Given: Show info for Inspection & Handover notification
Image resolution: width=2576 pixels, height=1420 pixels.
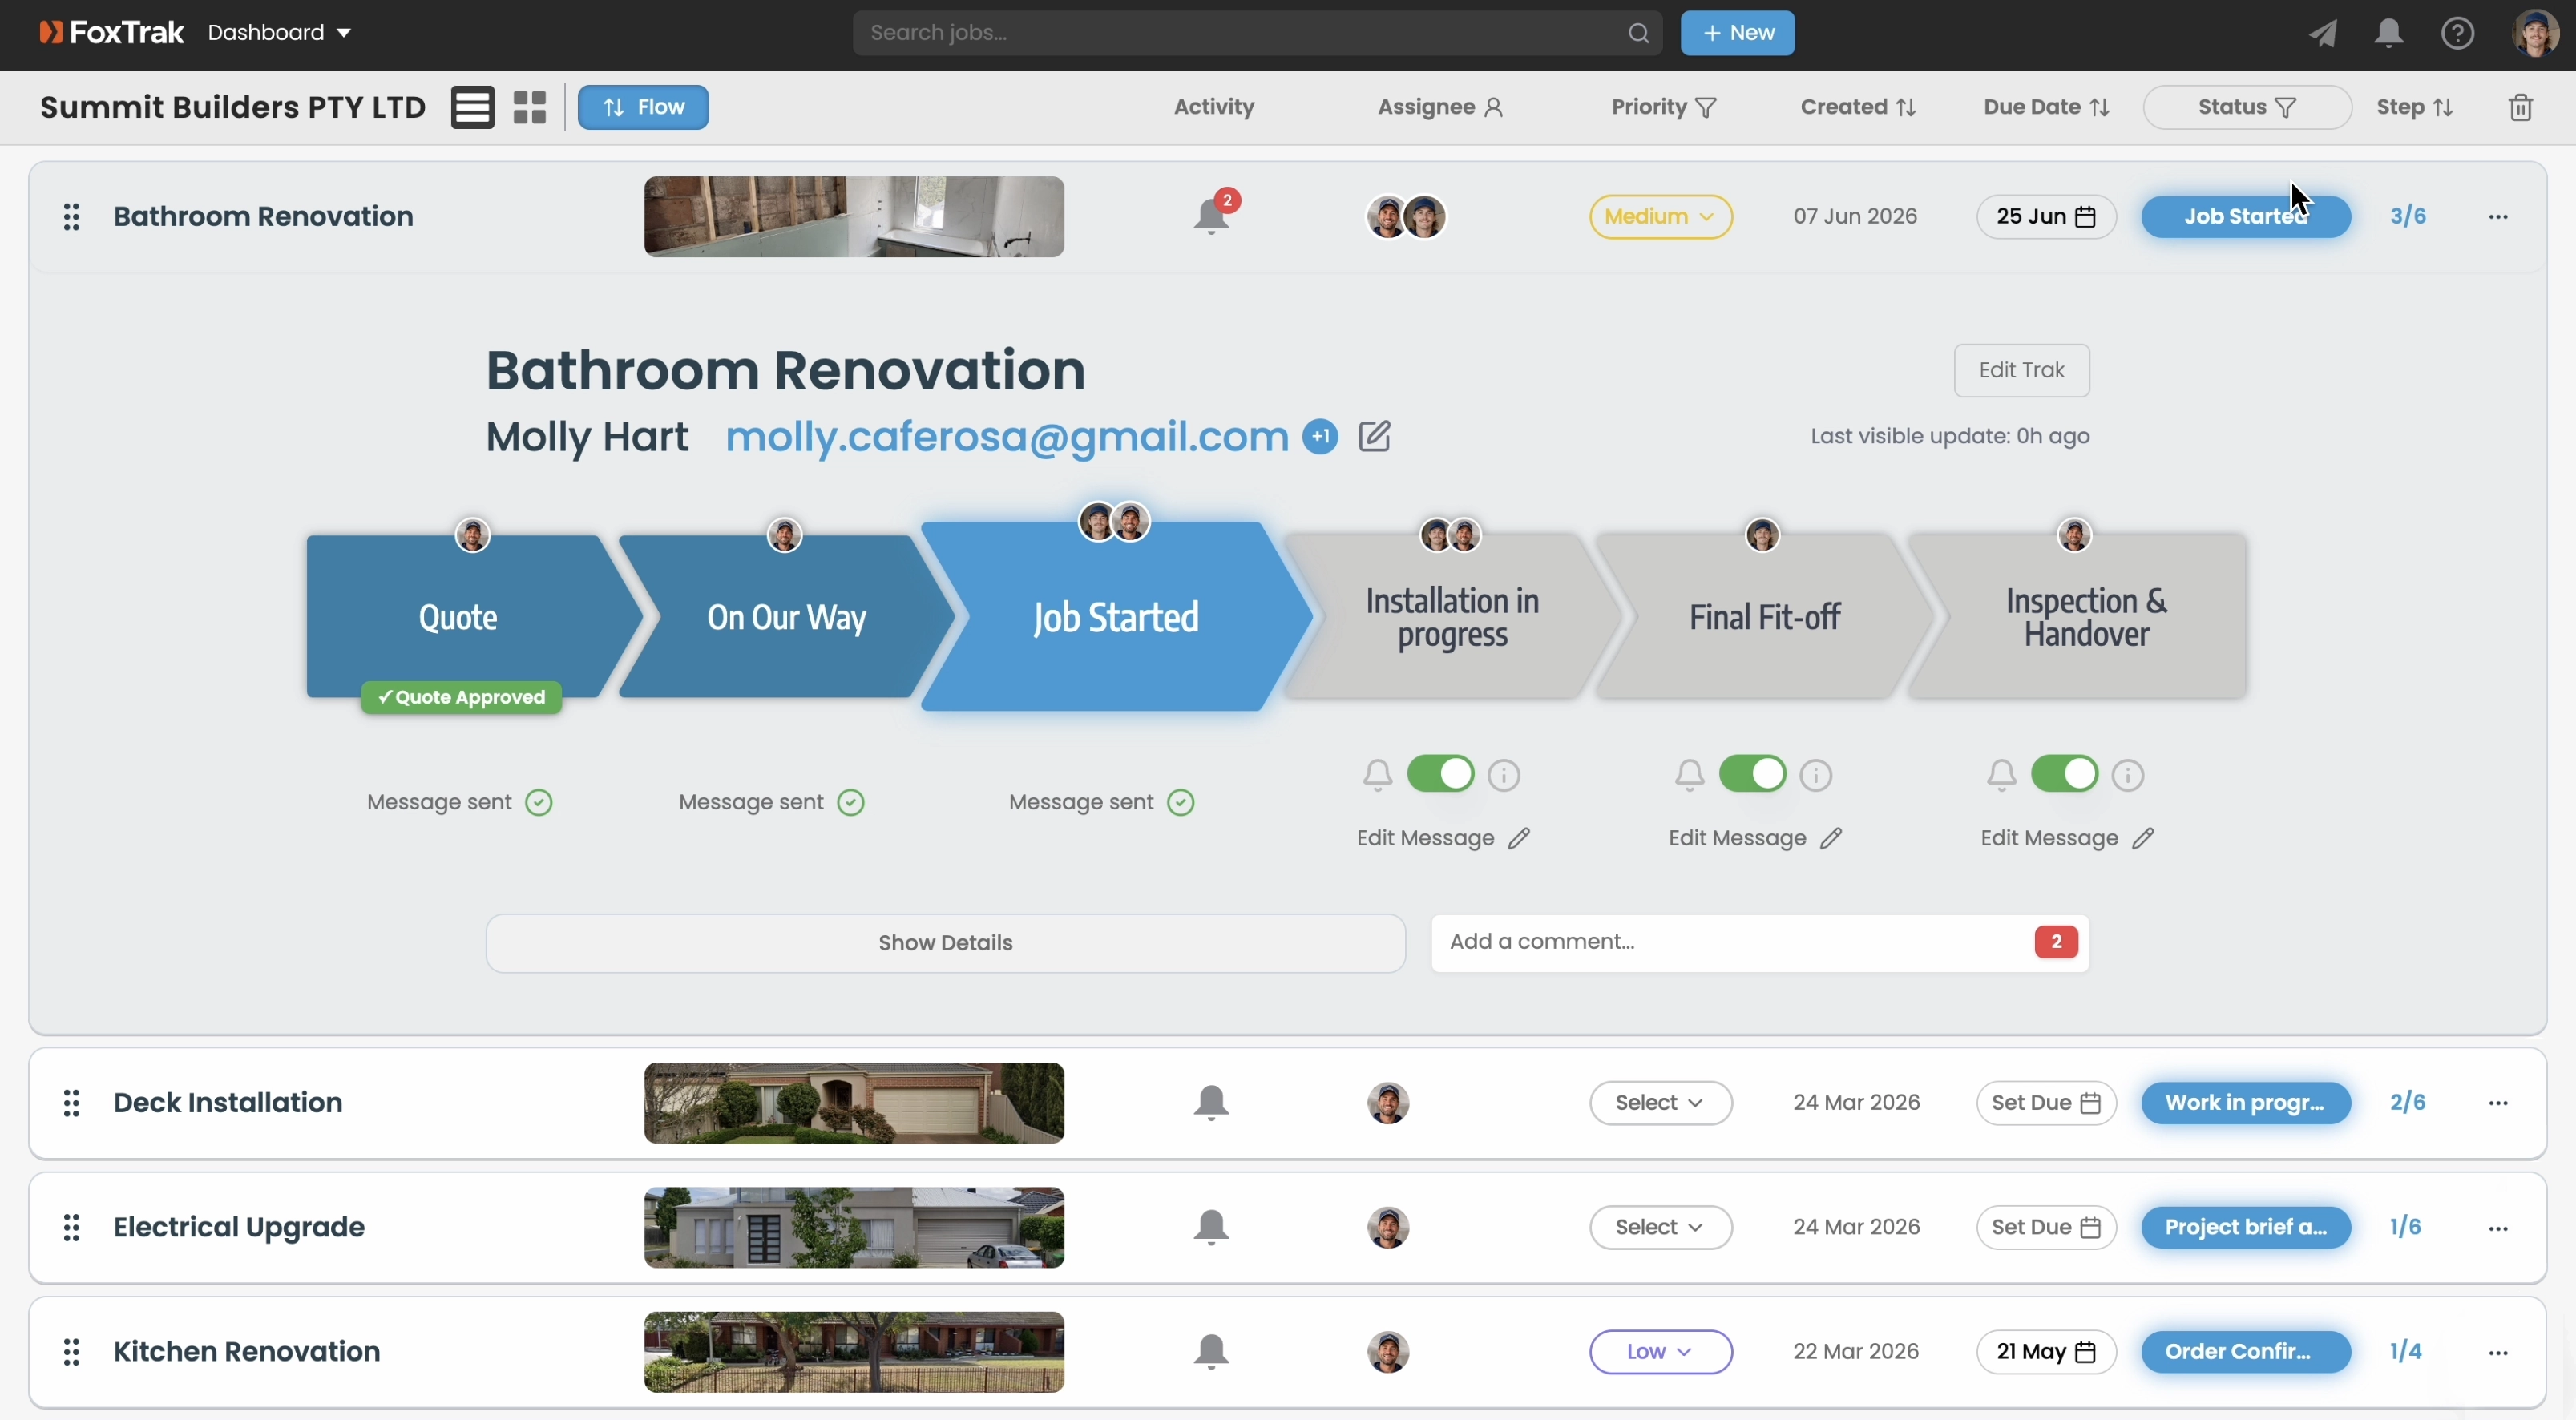Looking at the screenshot, I should click(2128, 775).
